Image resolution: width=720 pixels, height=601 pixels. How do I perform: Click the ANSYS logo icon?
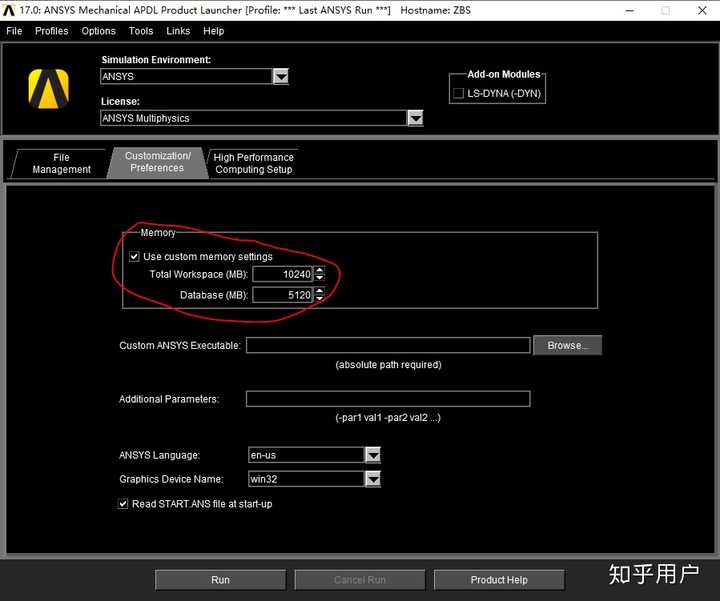(x=48, y=89)
